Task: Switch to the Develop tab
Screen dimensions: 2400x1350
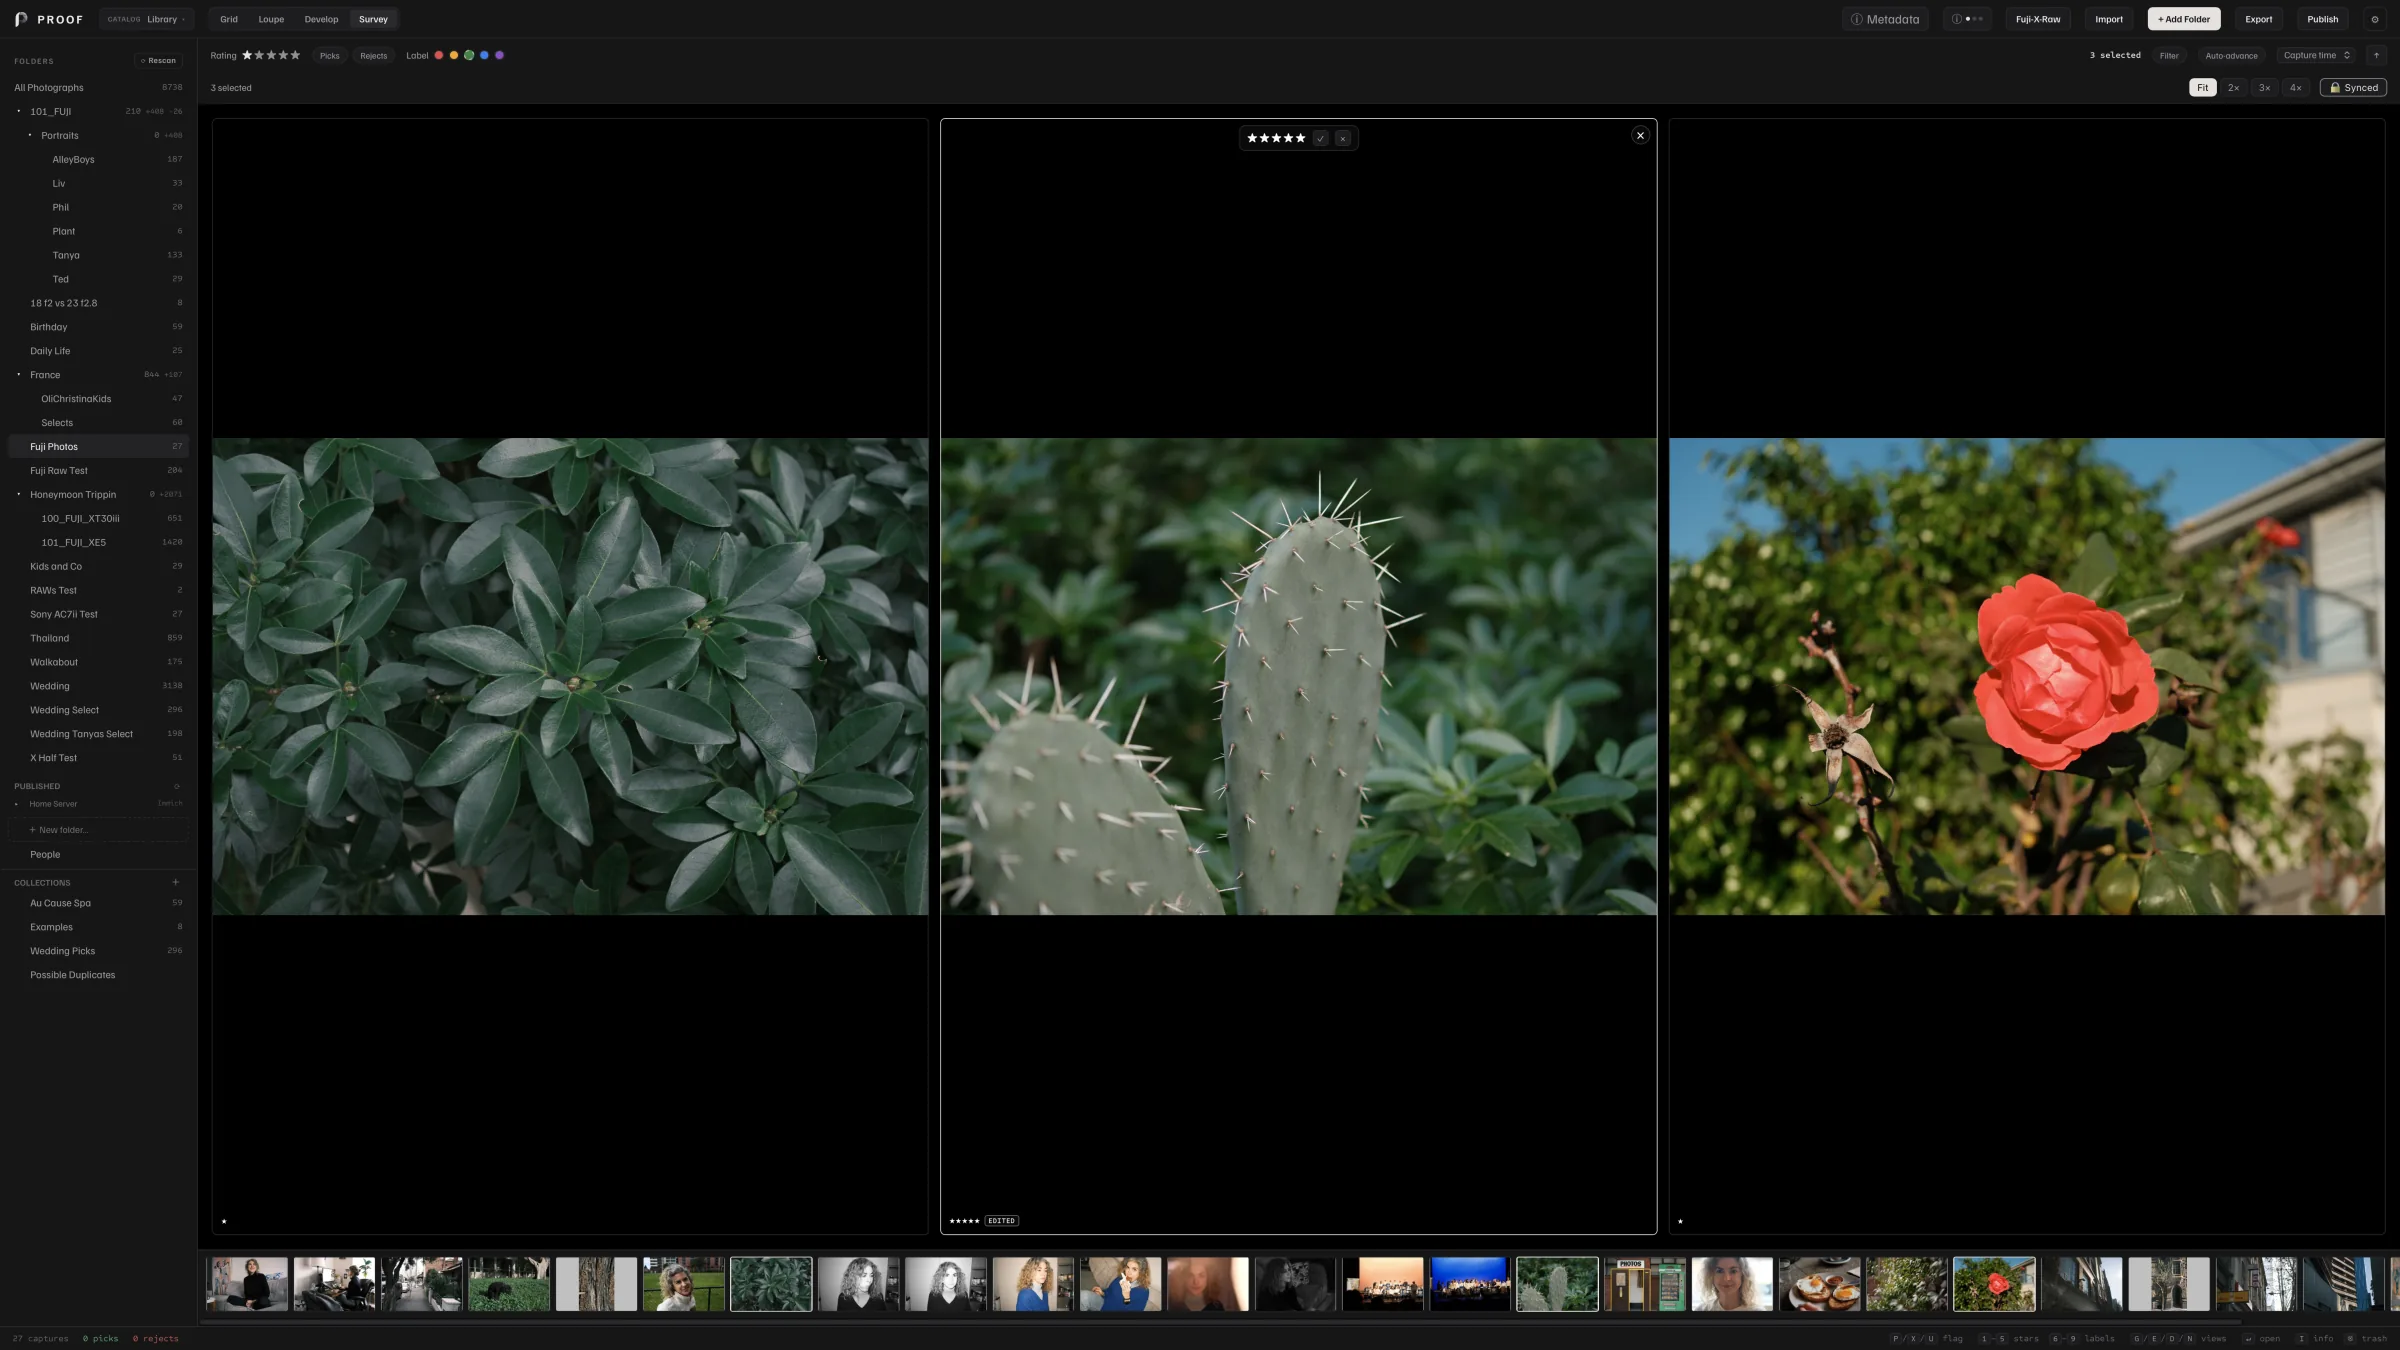Action: coord(321,19)
